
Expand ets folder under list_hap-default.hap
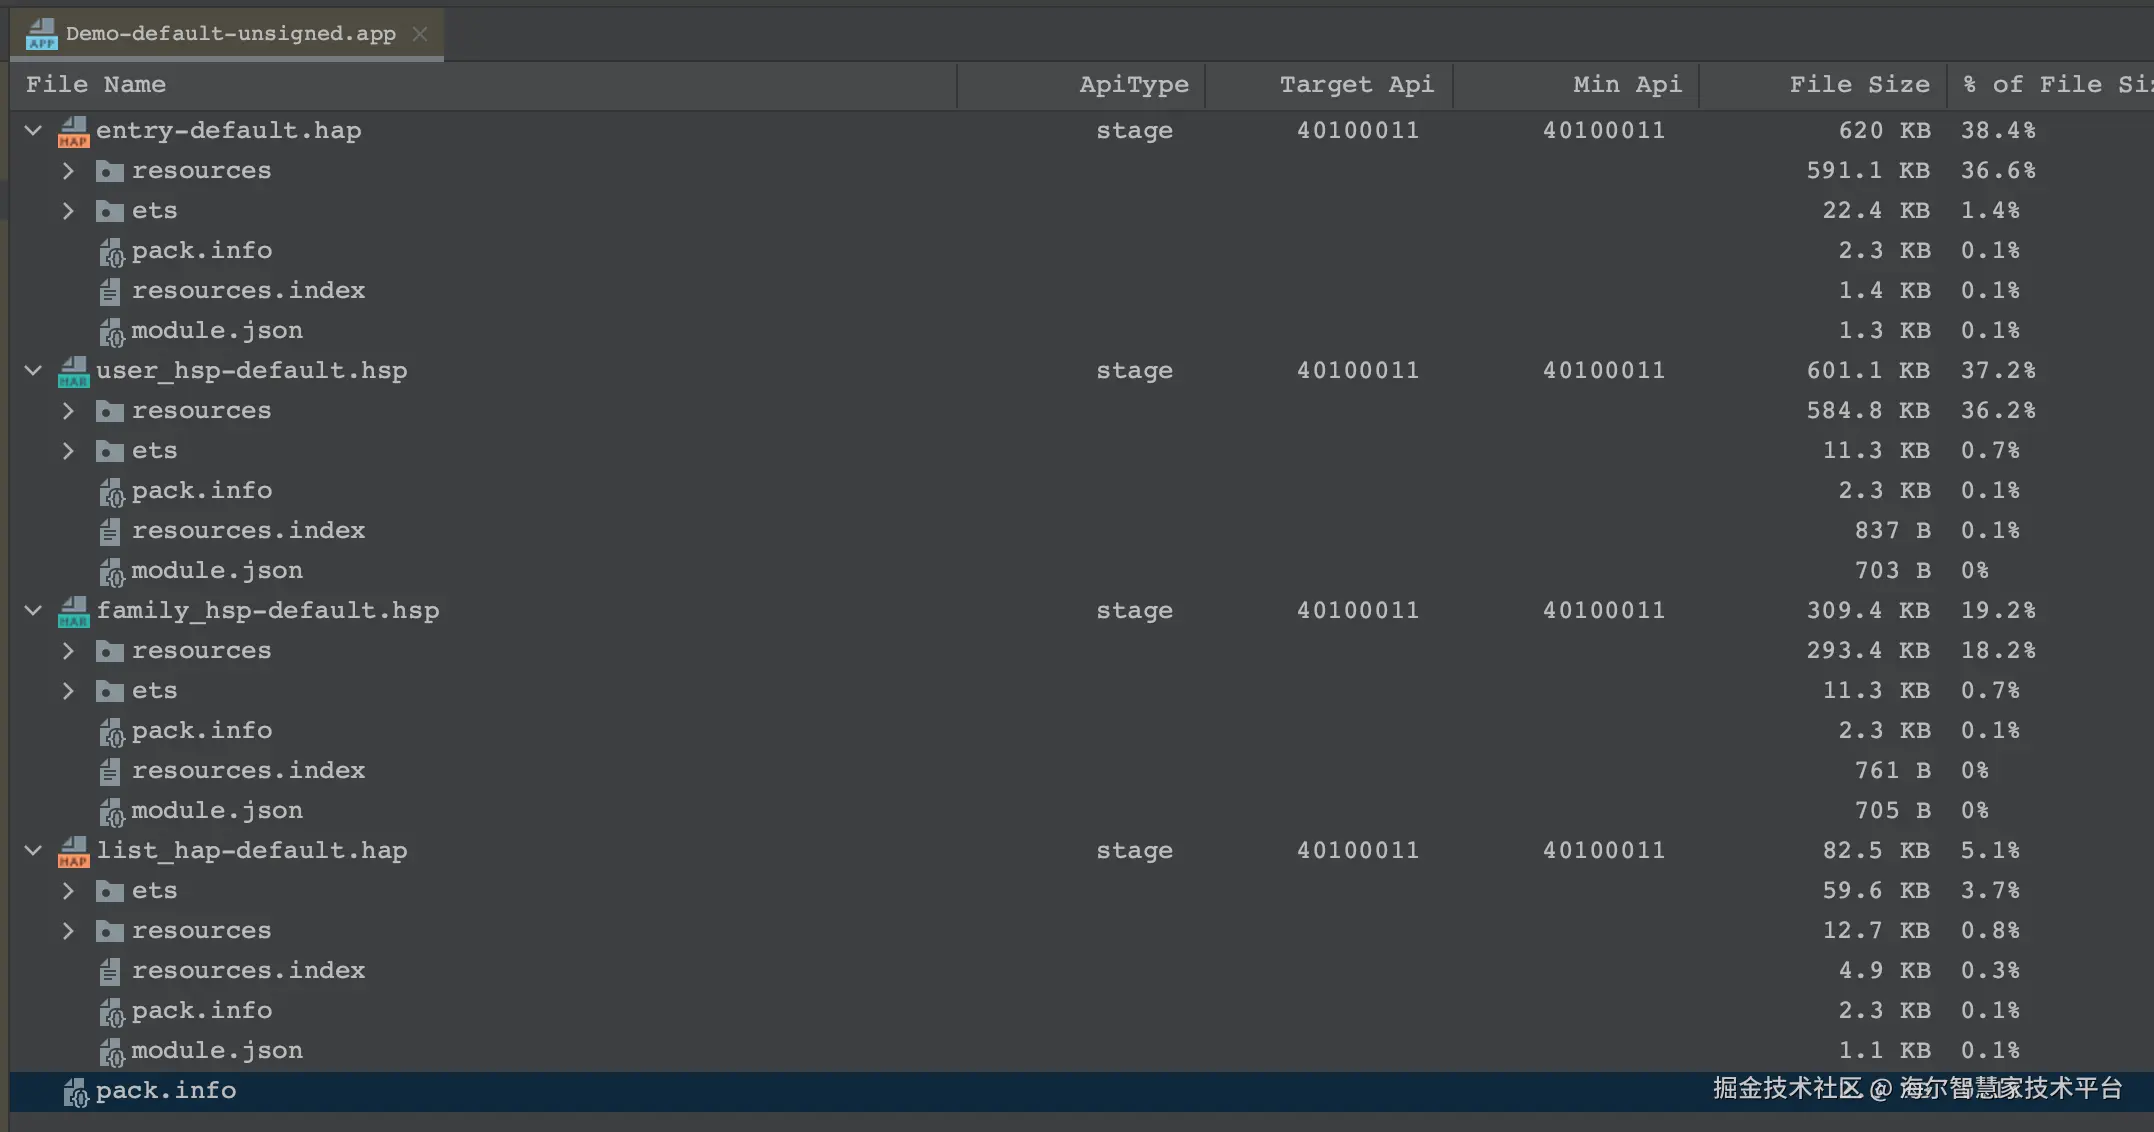coord(68,891)
